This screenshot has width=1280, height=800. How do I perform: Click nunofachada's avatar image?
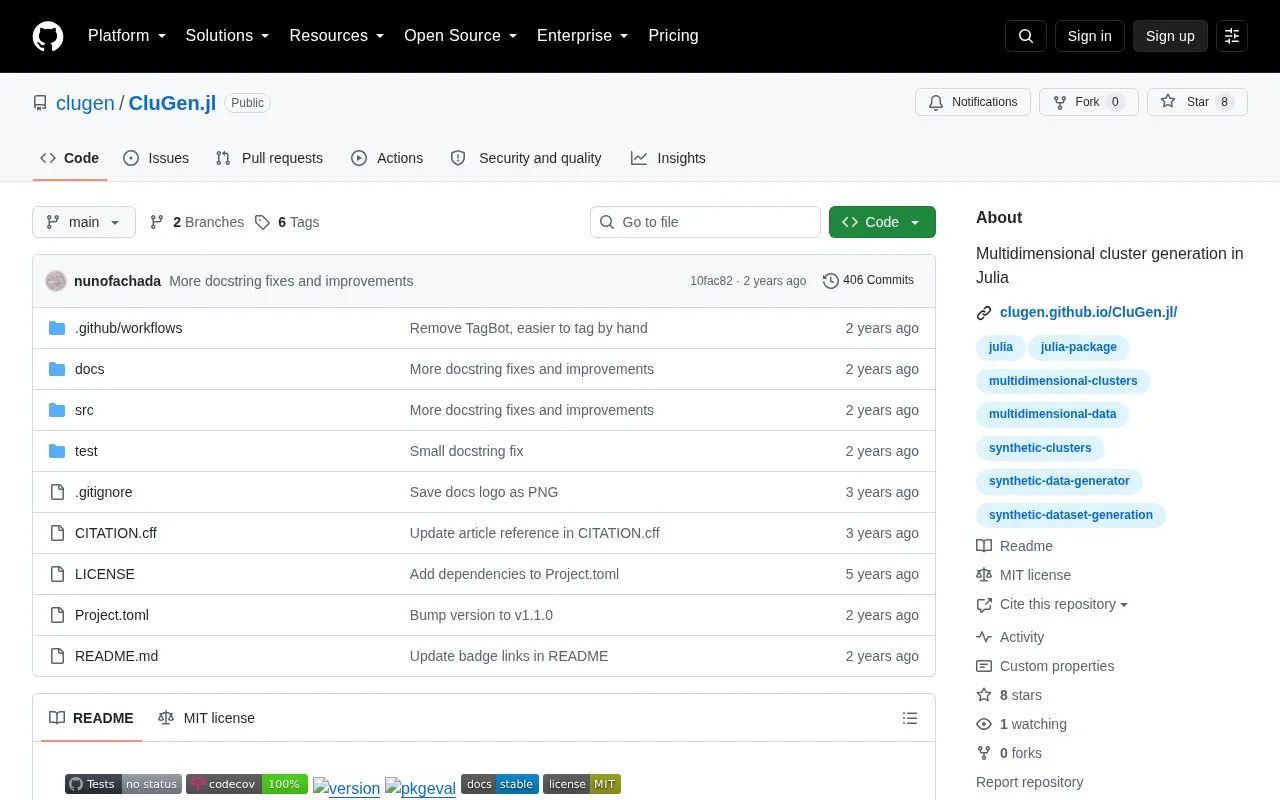tap(56, 281)
